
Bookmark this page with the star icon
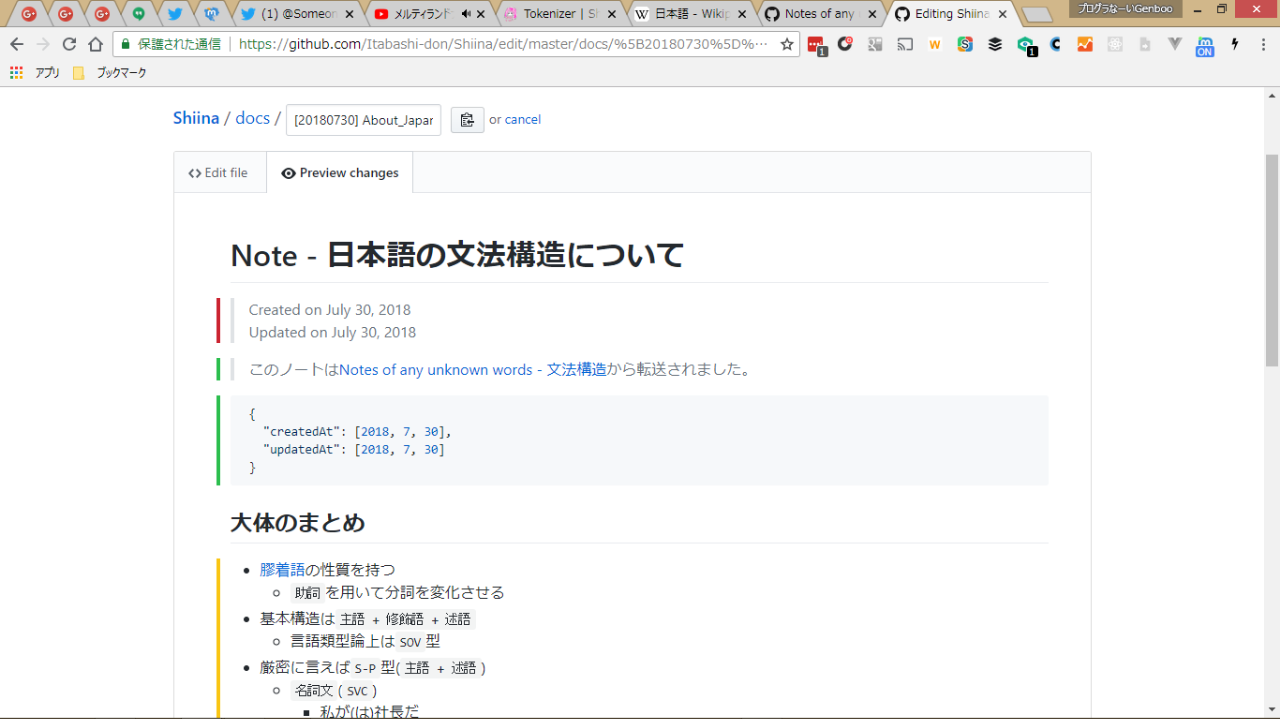click(787, 45)
